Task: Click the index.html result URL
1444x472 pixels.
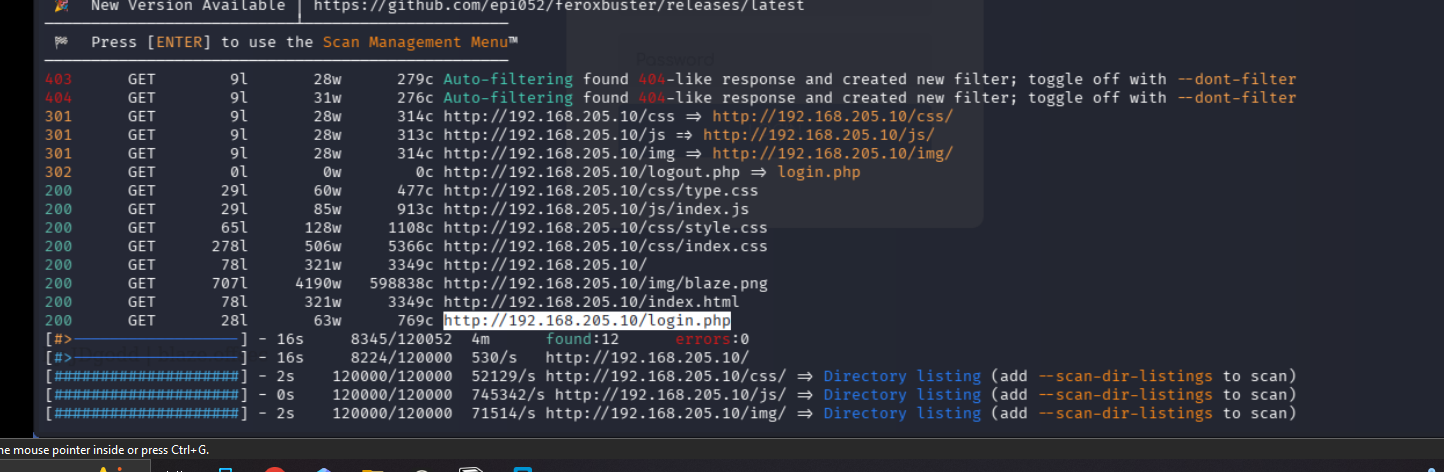Action: click(x=591, y=302)
